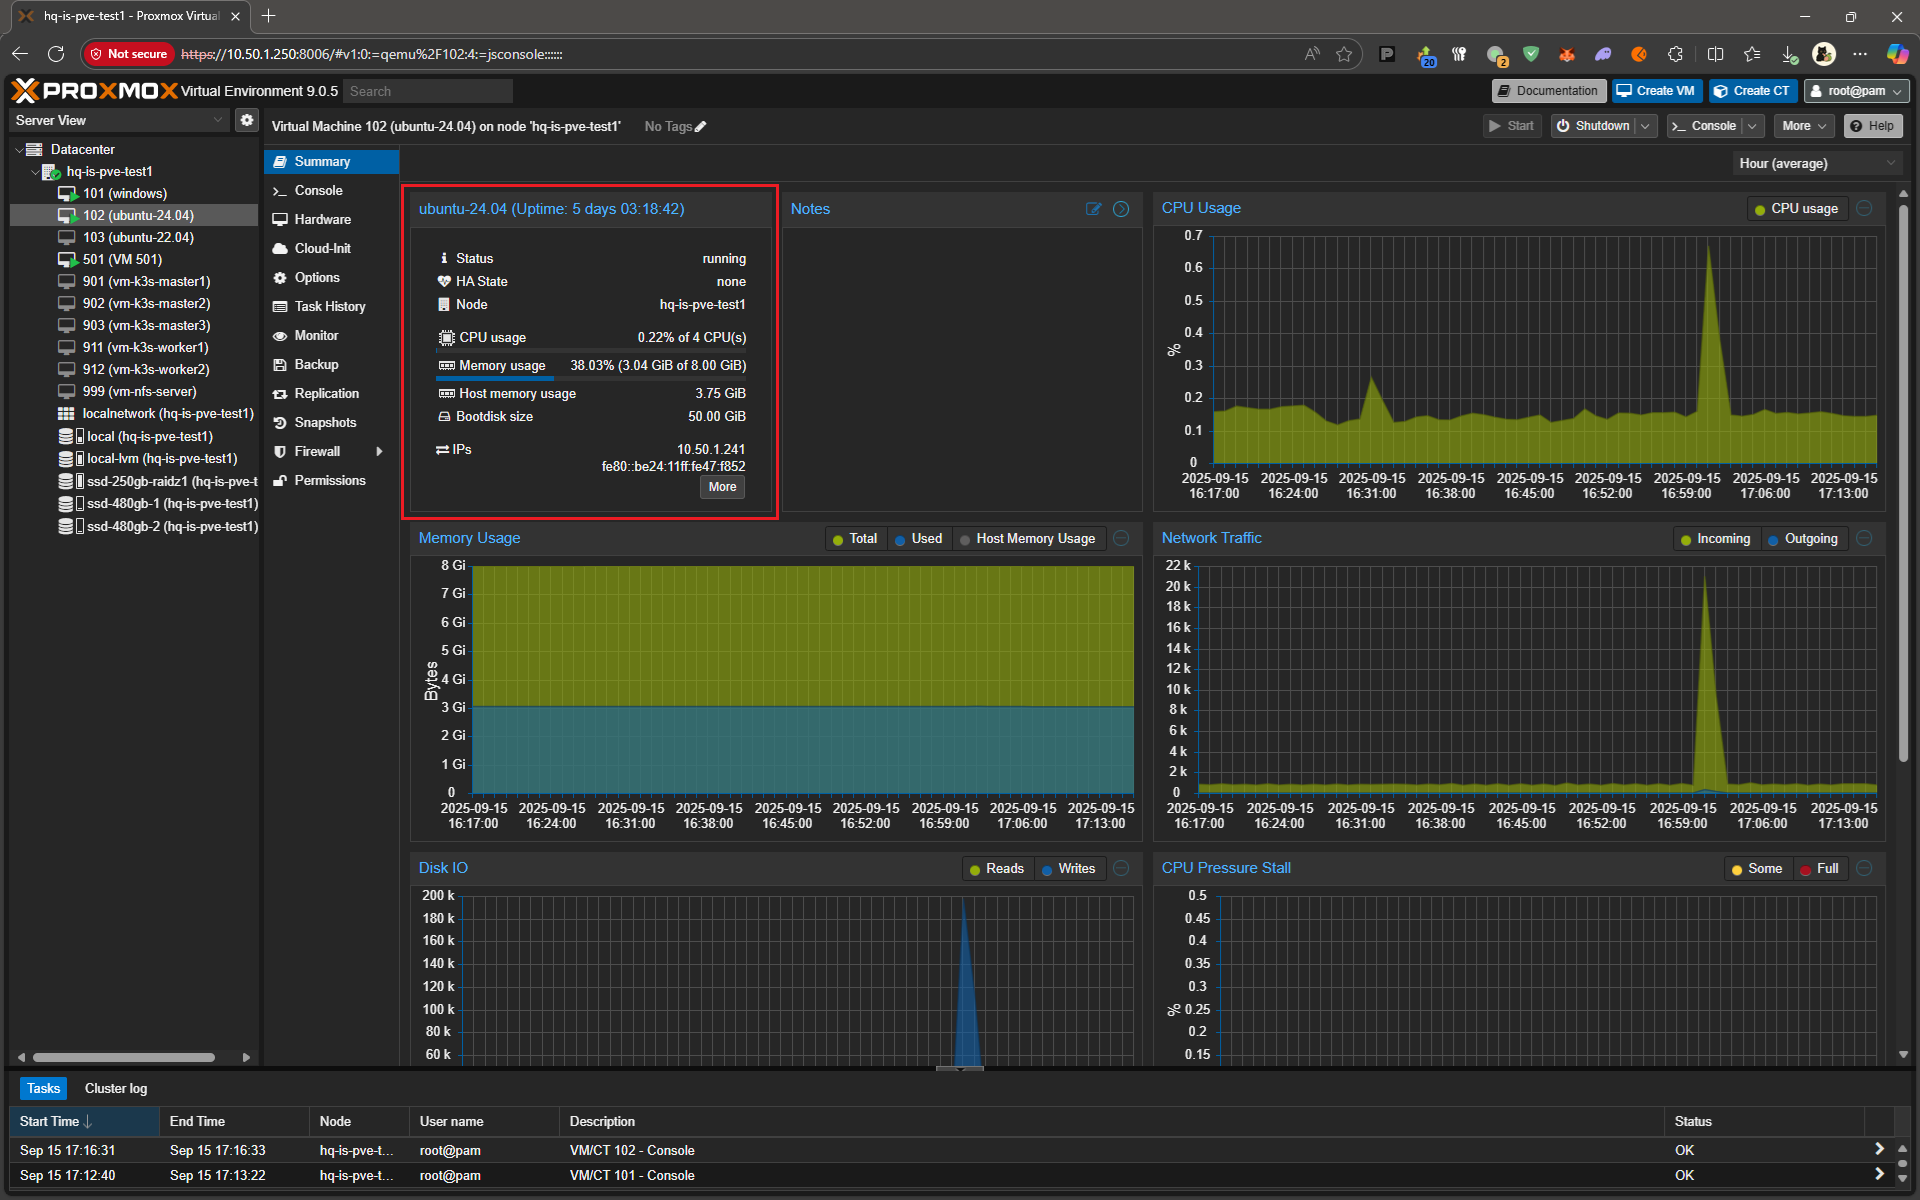The width and height of the screenshot is (1920, 1200).
Task: Click the tree horizontal scrollbar
Action: pyautogui.click(x=124, y=1057)
